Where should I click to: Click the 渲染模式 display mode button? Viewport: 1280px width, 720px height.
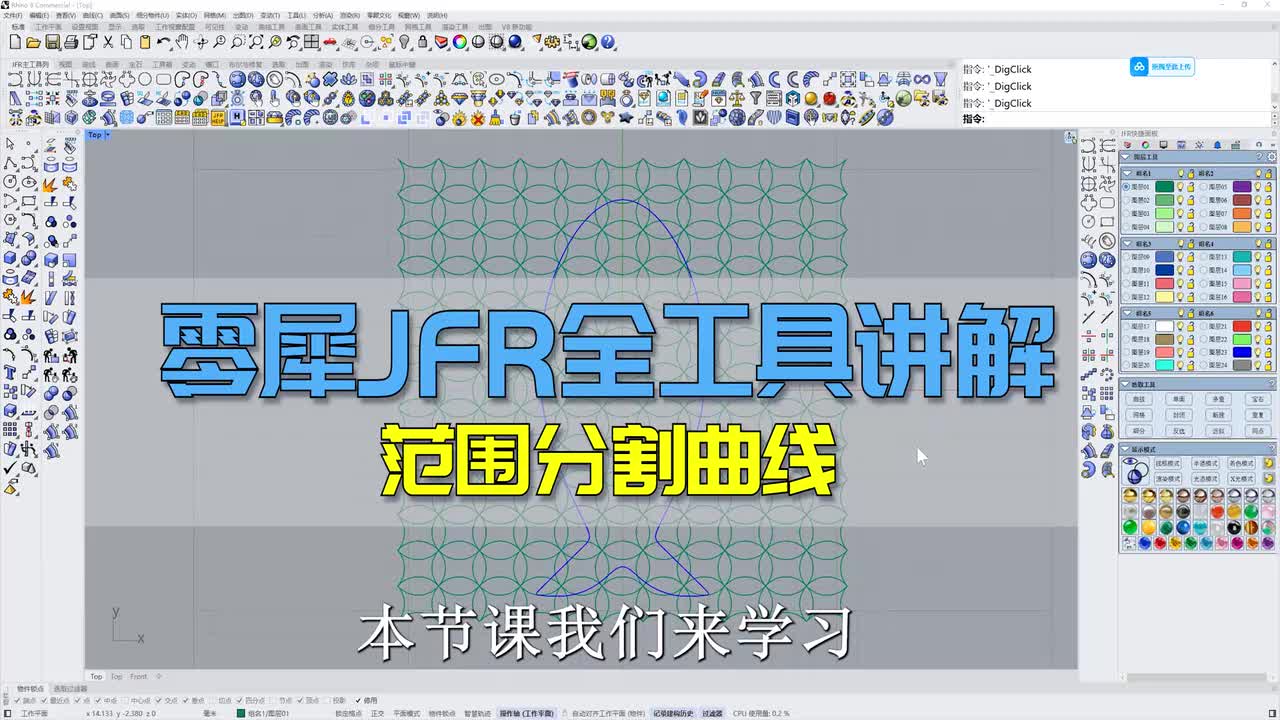click(1167, 478)
